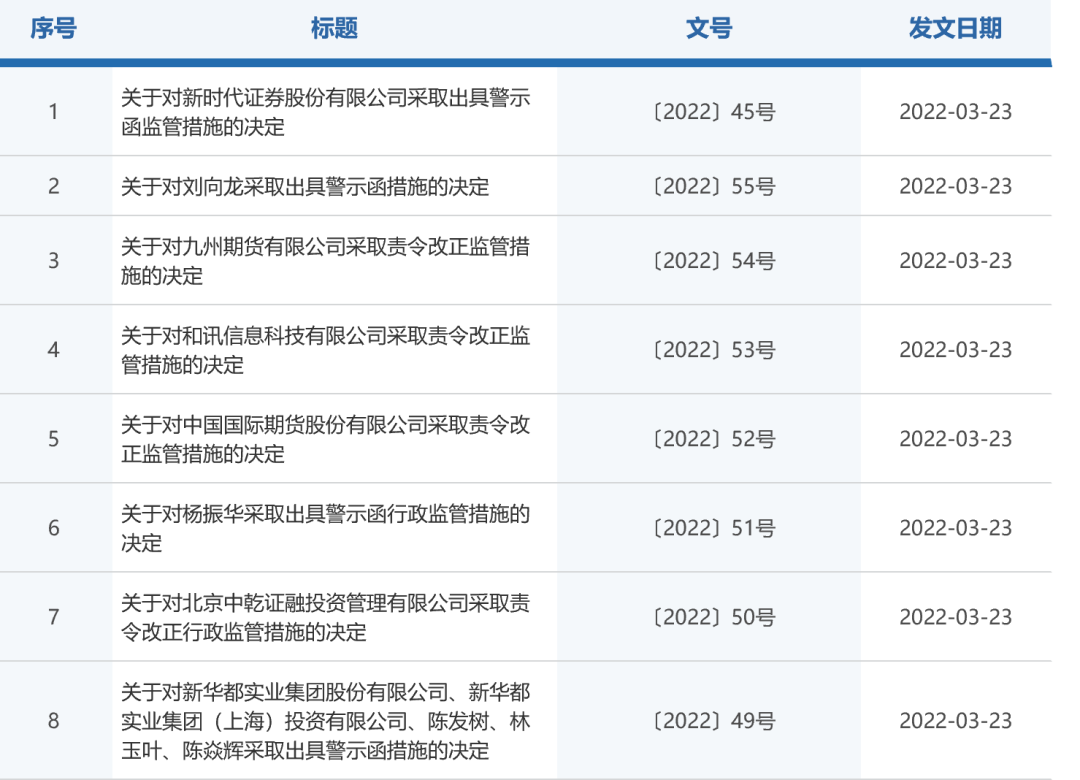The image size is (1080, 780).
Task: Open the title about 新时代证券股份有限公司 warning letter
Action: 325,112
